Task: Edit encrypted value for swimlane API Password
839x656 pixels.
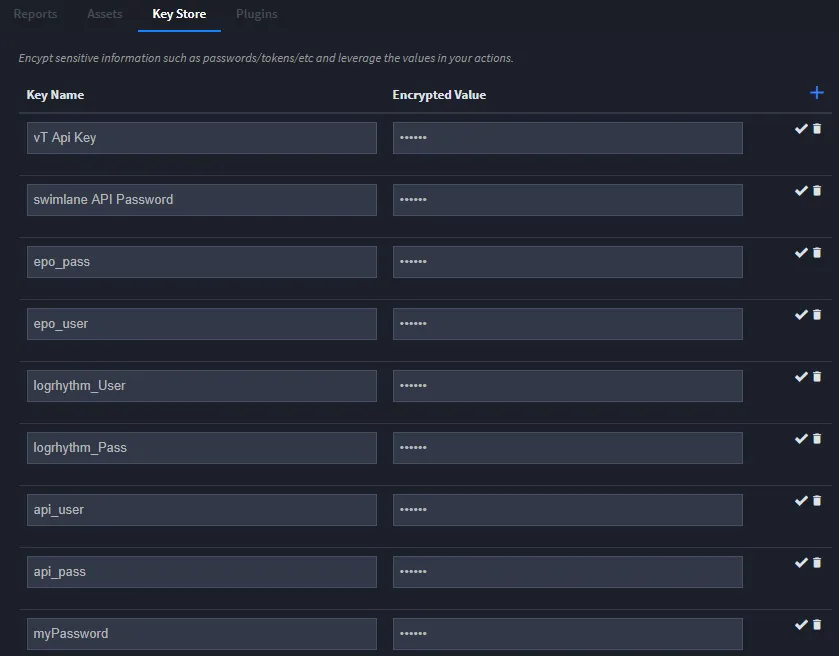Action: (x=568, y=200)
